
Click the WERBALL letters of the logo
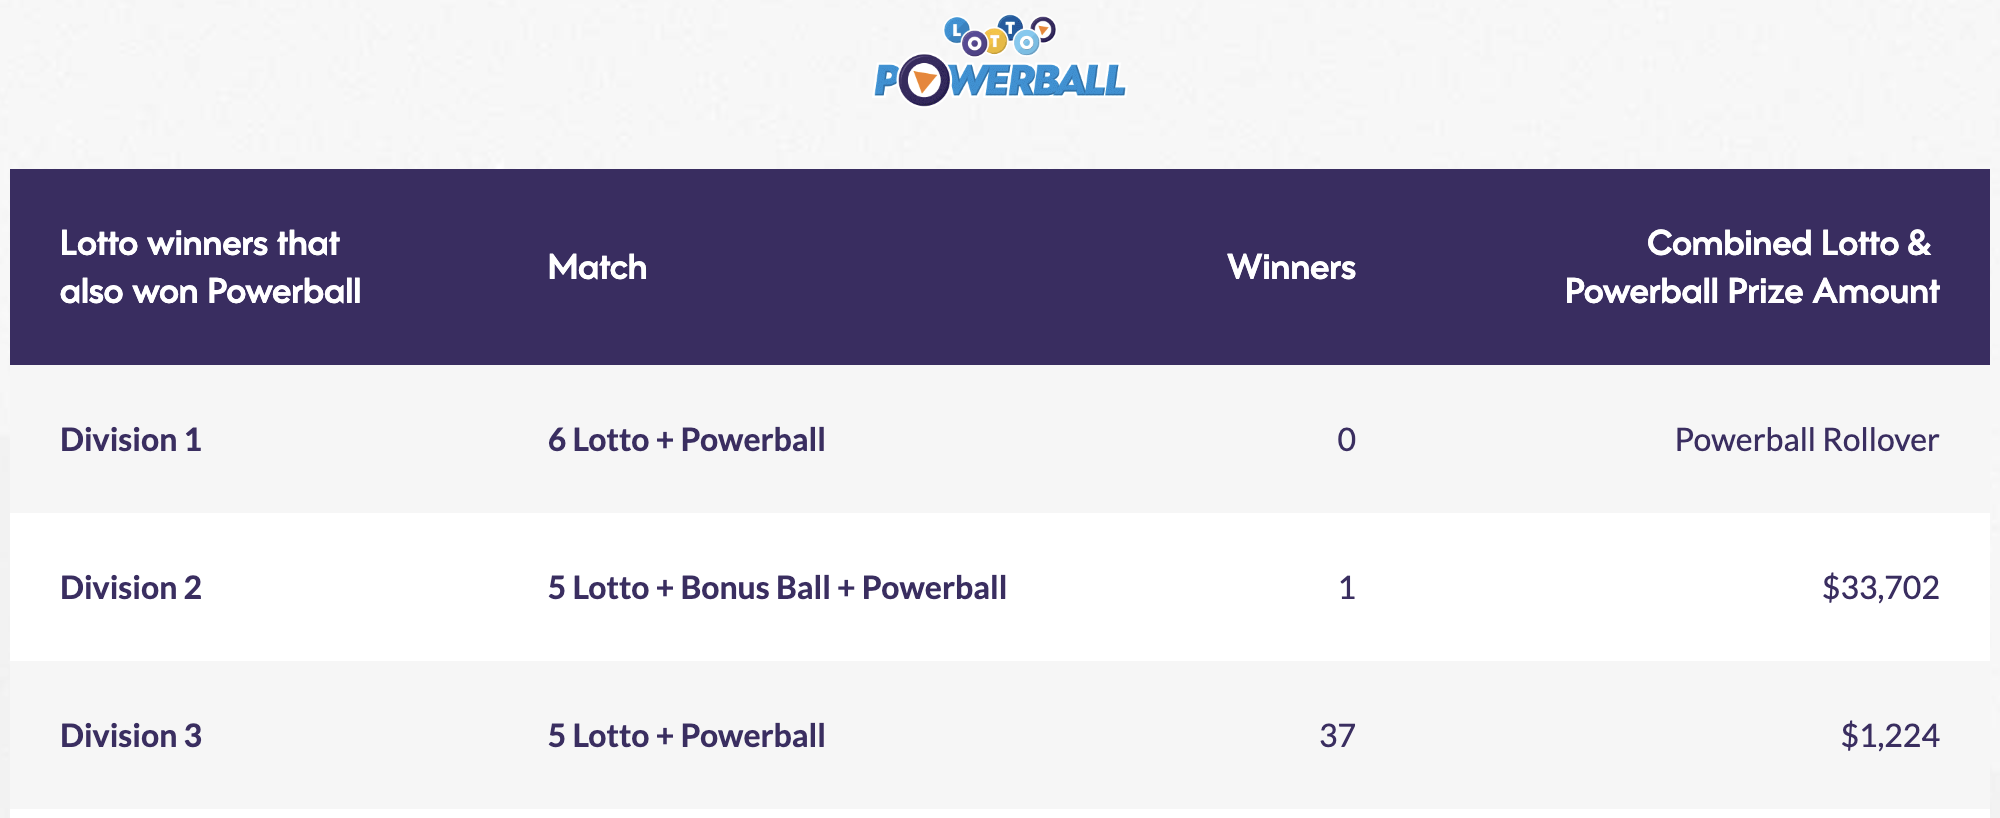(1038, 80)
